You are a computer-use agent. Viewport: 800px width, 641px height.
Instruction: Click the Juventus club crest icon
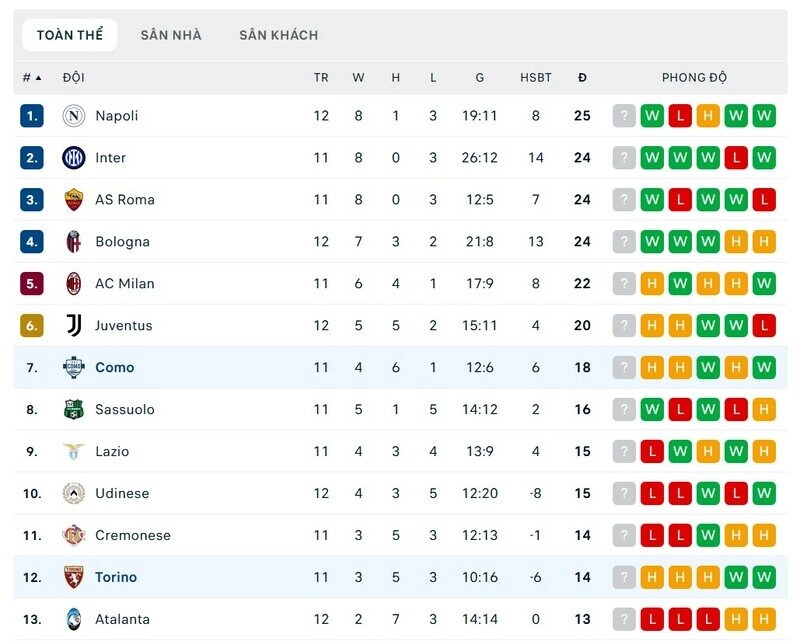(x=74, y=326)
